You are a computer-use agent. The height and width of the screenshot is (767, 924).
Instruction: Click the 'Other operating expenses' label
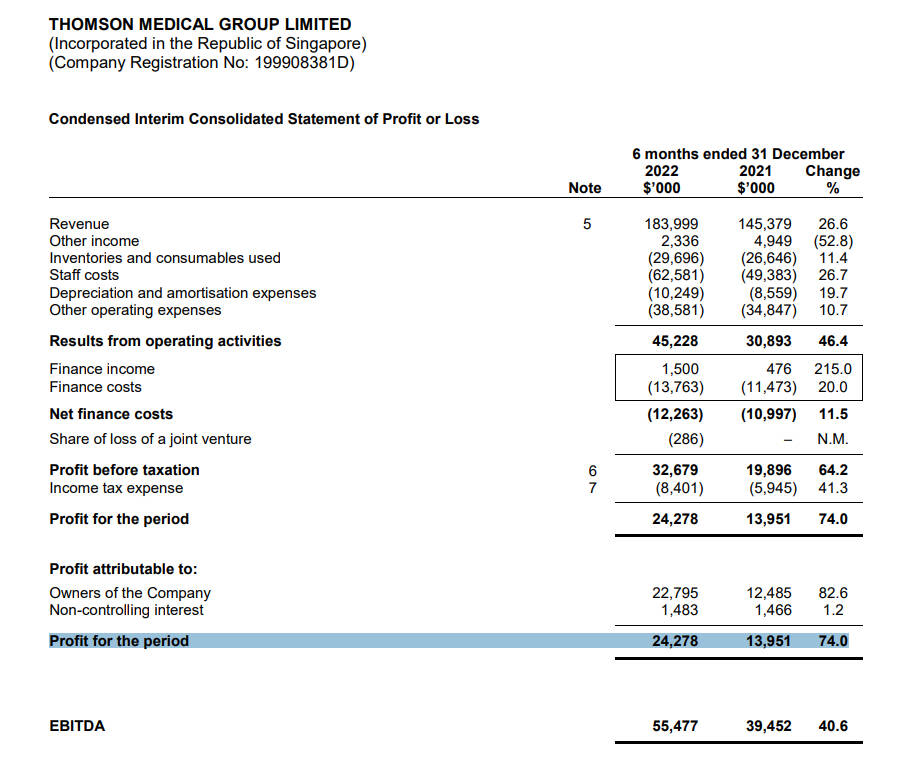[136, 310]
